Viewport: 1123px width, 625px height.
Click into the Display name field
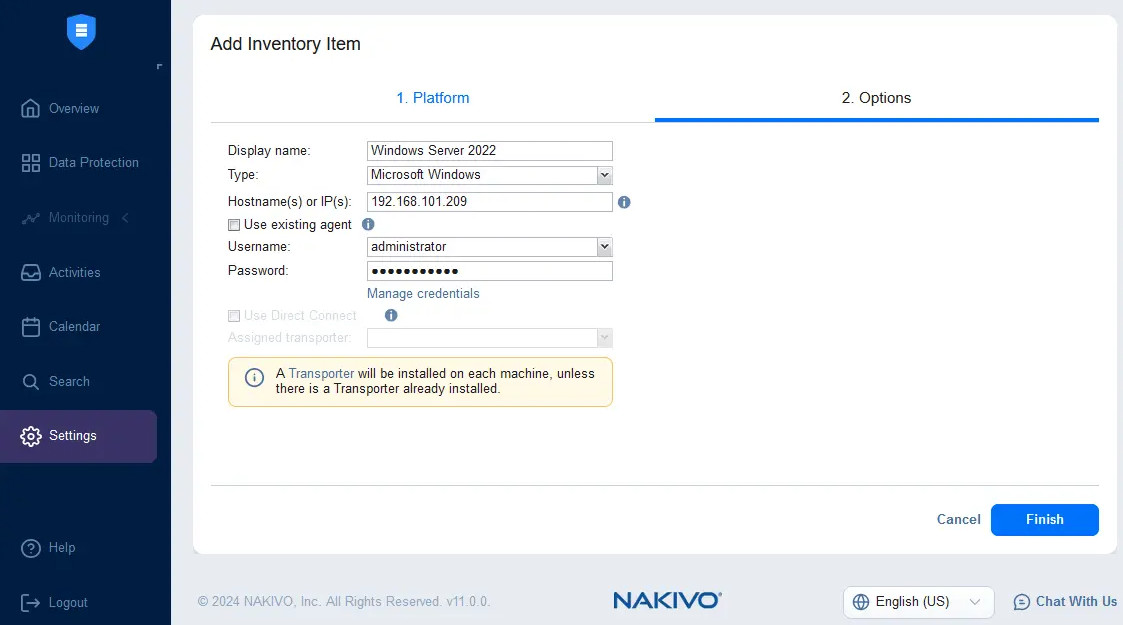tap(489, 151)
